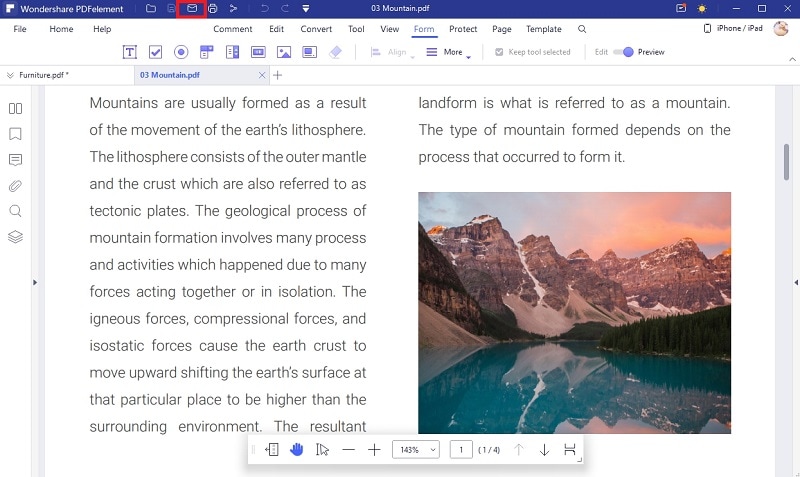Click the vertical scrollbar thumb
The image size is (800, 477).
786,162
